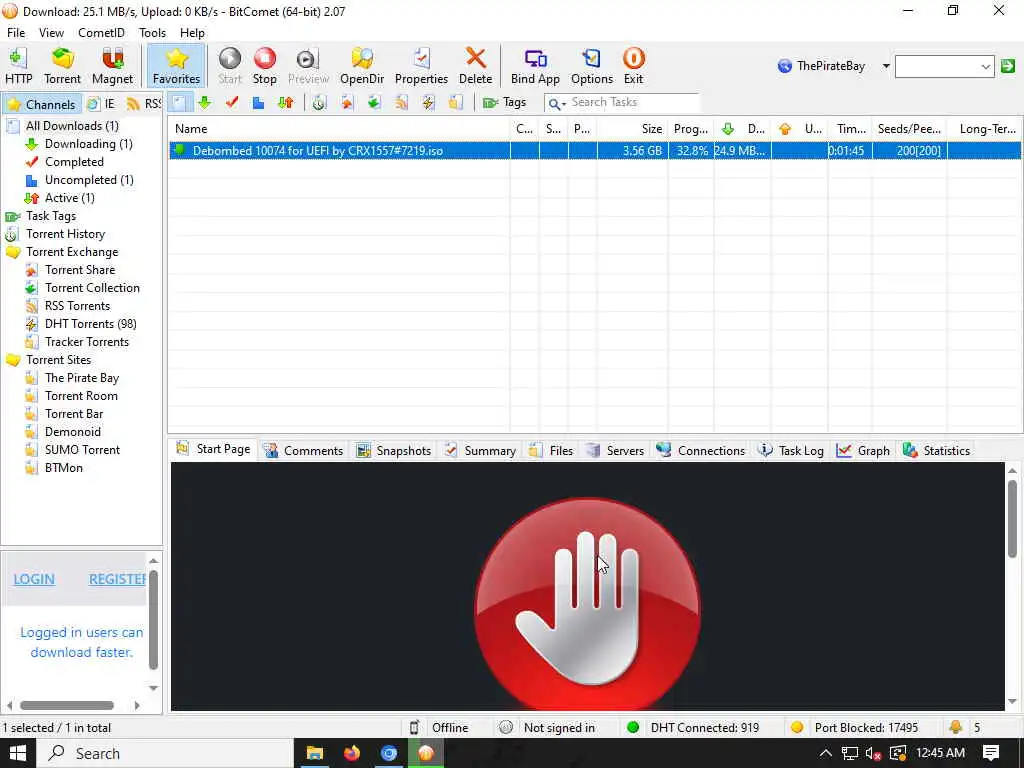This screenshot has width=1024, height=768.
Task: Open the Options dialog
Action: click(x=592, y=66)
